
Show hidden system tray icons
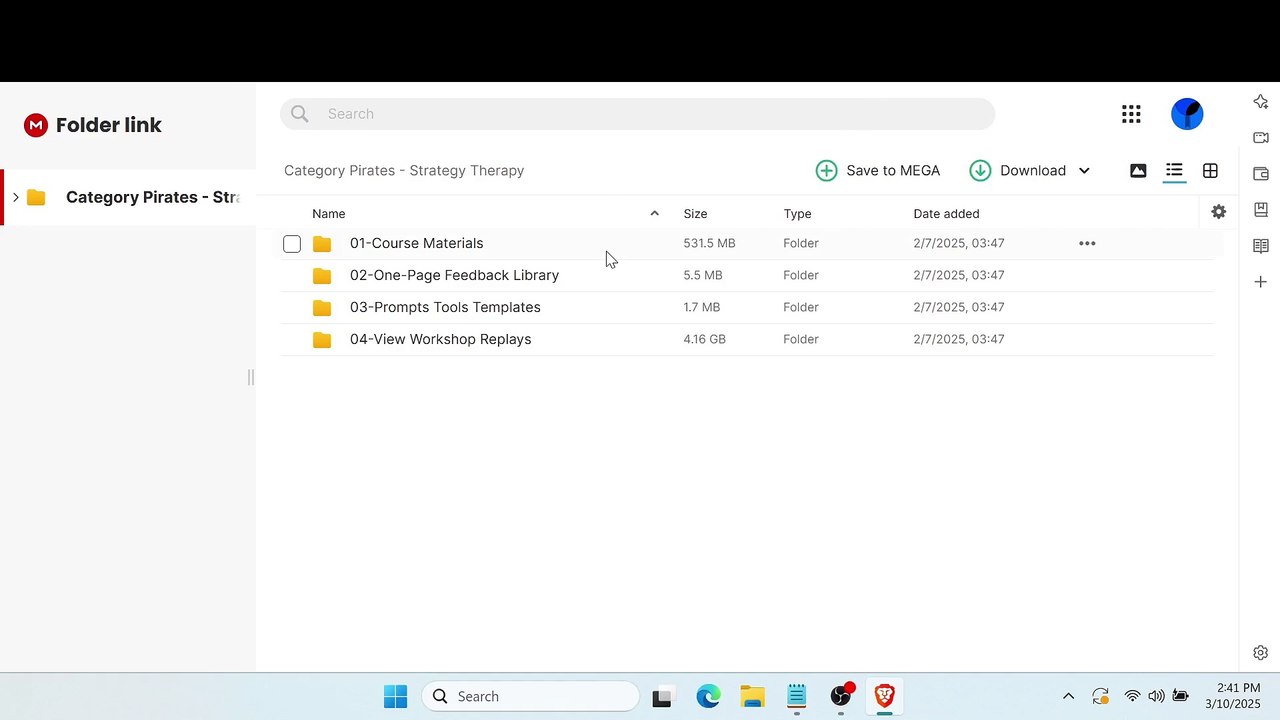1068,696
